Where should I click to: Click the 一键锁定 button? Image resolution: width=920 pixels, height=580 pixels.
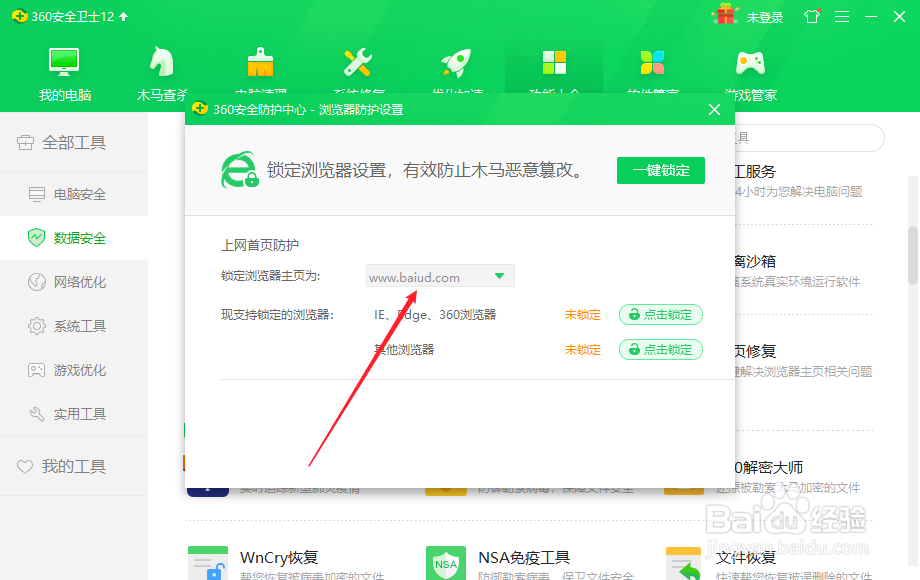point(661,171)
